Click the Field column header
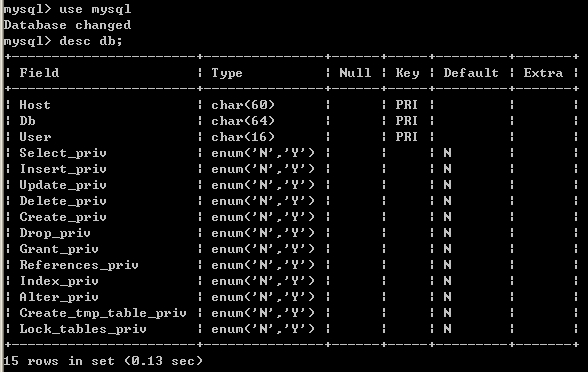Image resolution: width=588 pixels, height=372 pixels. coord(39,73)
